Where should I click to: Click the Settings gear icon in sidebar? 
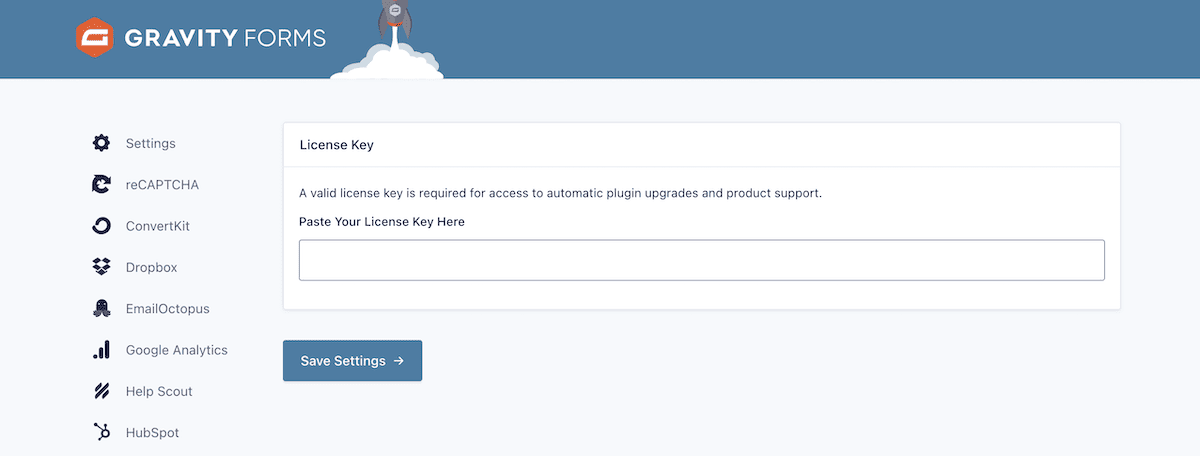(101, 143)
